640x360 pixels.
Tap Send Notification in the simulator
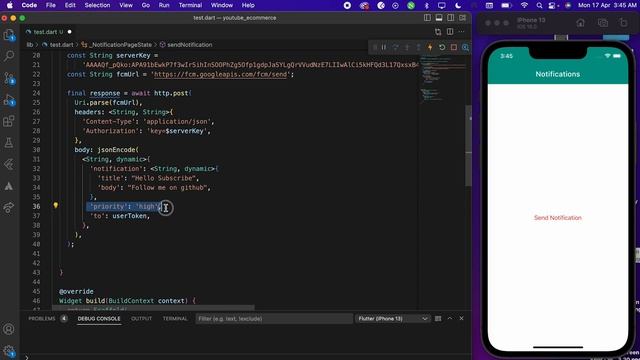pyautogui.click(x=558, y=218)
